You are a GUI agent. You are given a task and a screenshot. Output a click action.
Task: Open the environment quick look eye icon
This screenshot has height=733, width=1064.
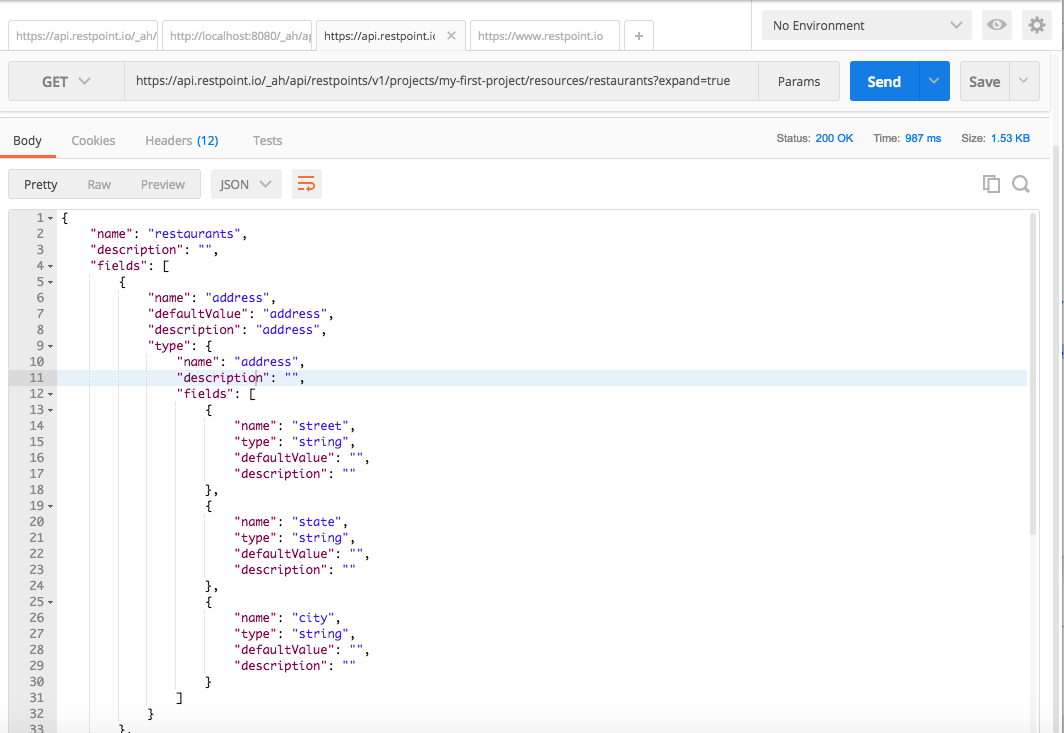pos(996,25)
